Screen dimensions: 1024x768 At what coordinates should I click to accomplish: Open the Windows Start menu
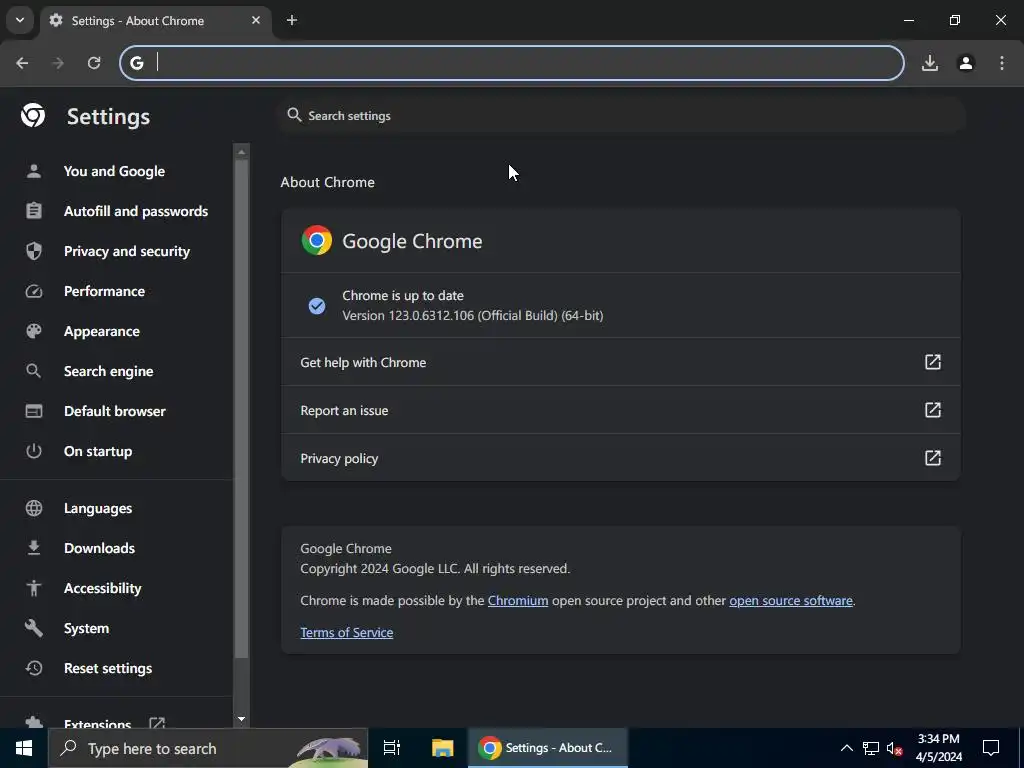24,748
